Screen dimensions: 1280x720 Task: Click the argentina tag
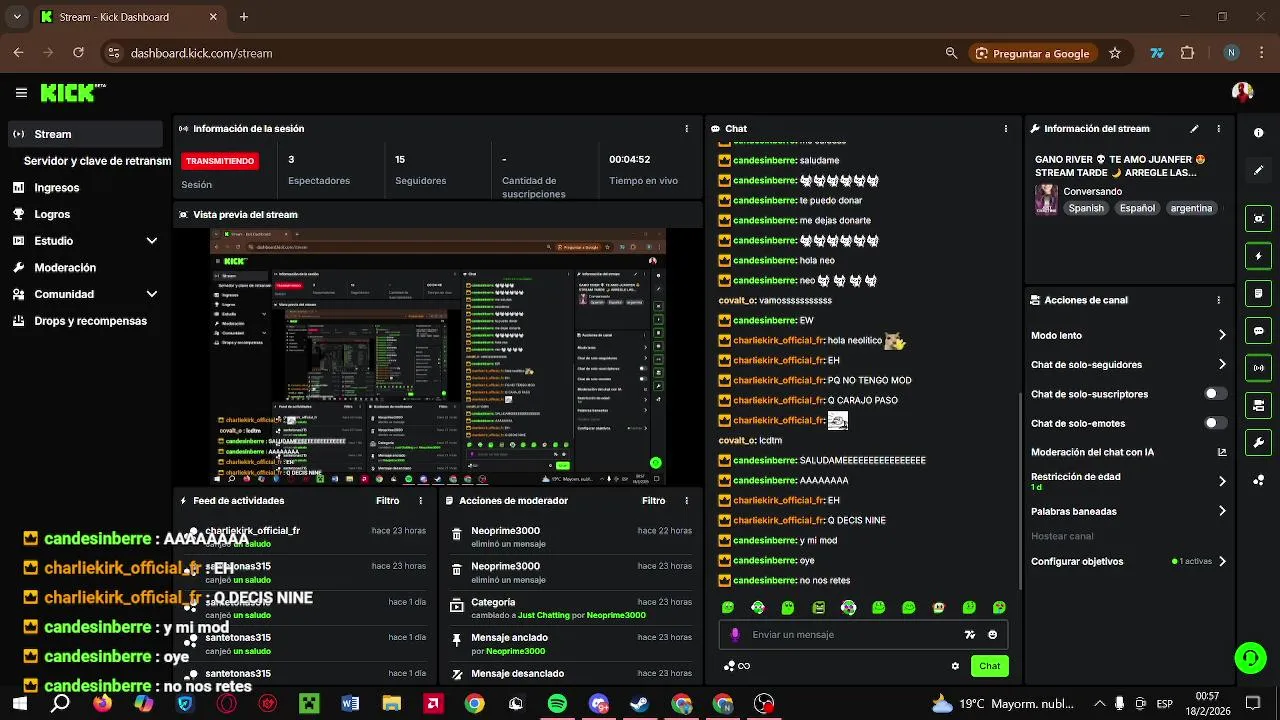click(1191, 208)
